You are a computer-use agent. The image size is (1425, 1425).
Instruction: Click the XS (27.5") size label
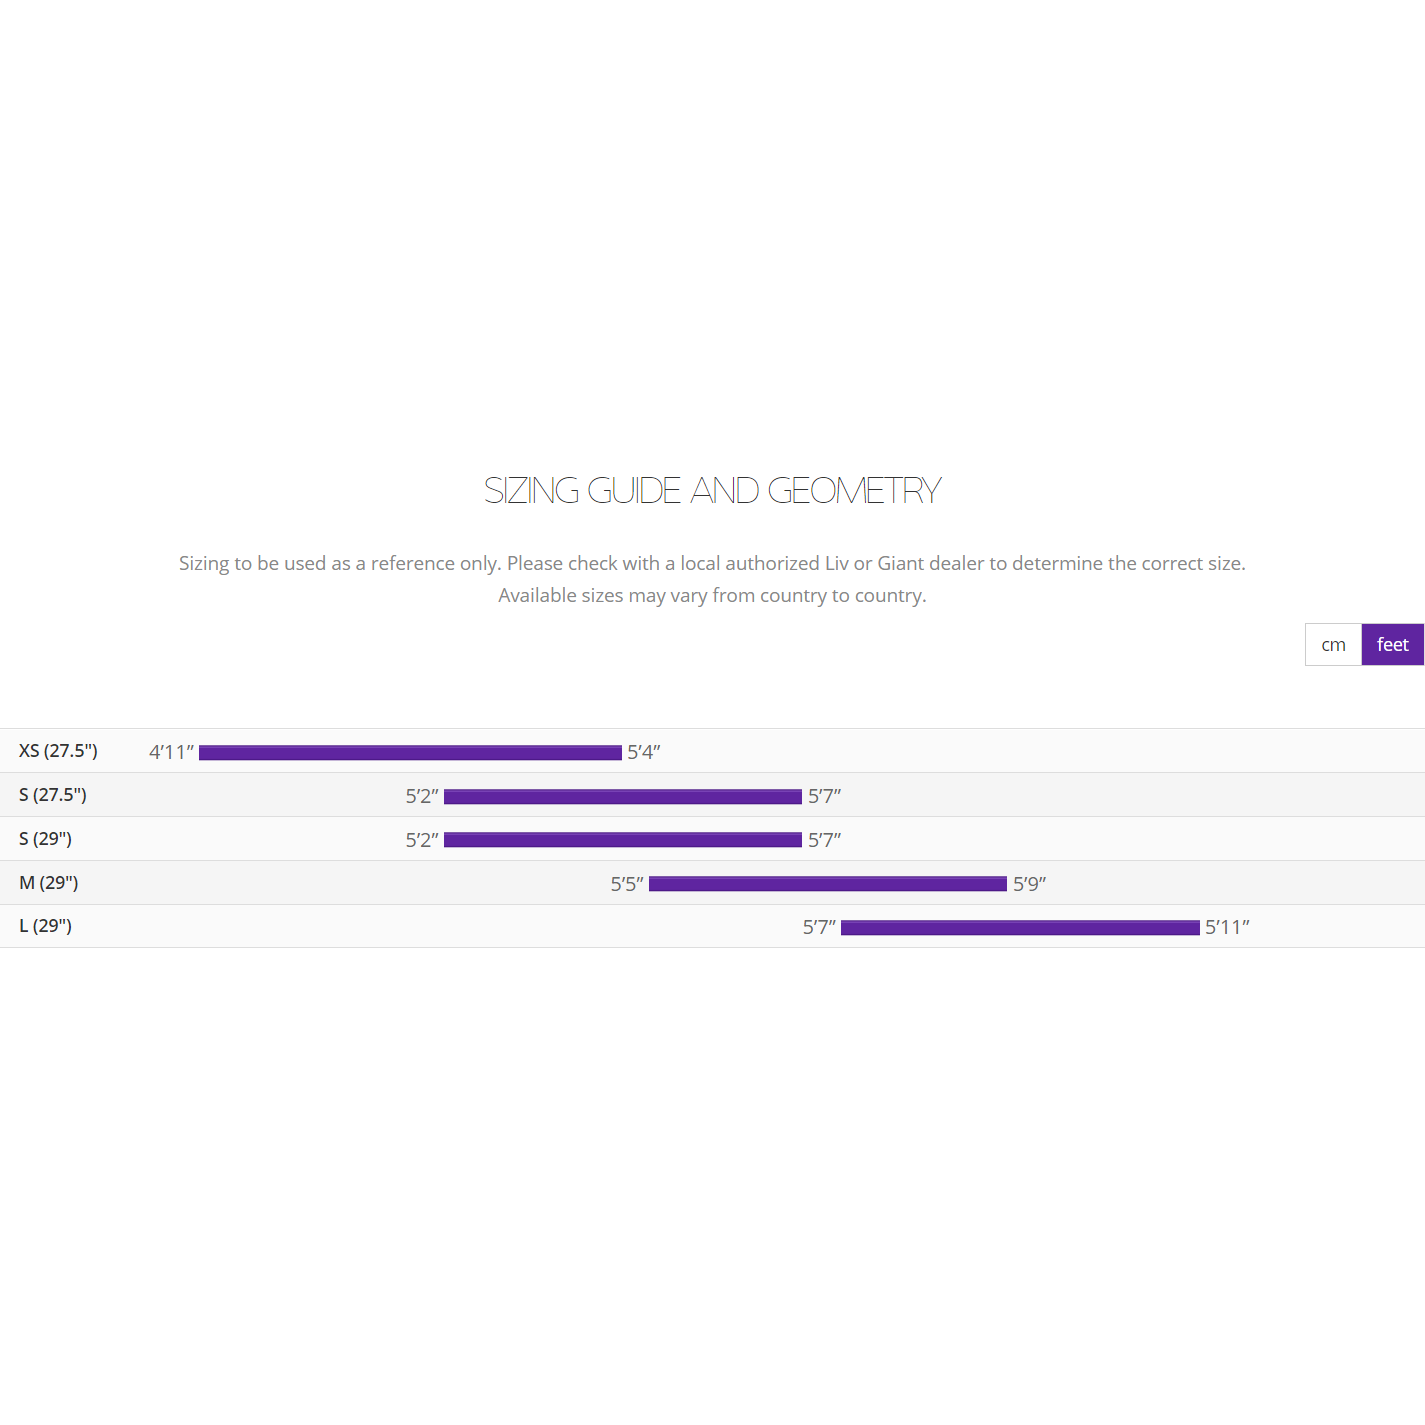click(x=58, y=751)
